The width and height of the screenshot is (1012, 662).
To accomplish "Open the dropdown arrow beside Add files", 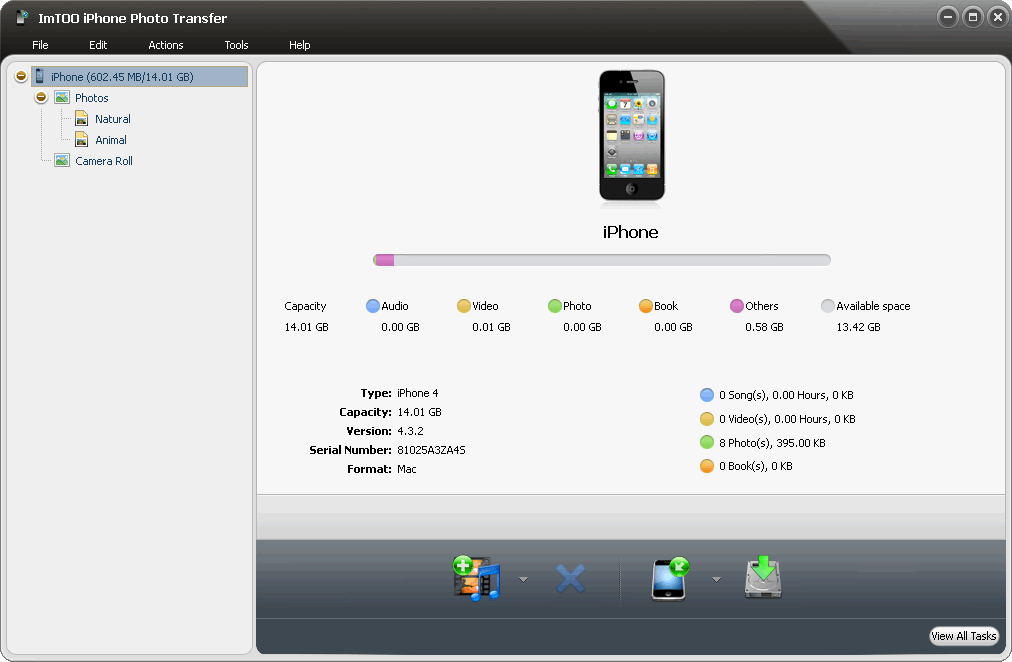I will click(x=523, y=579).
